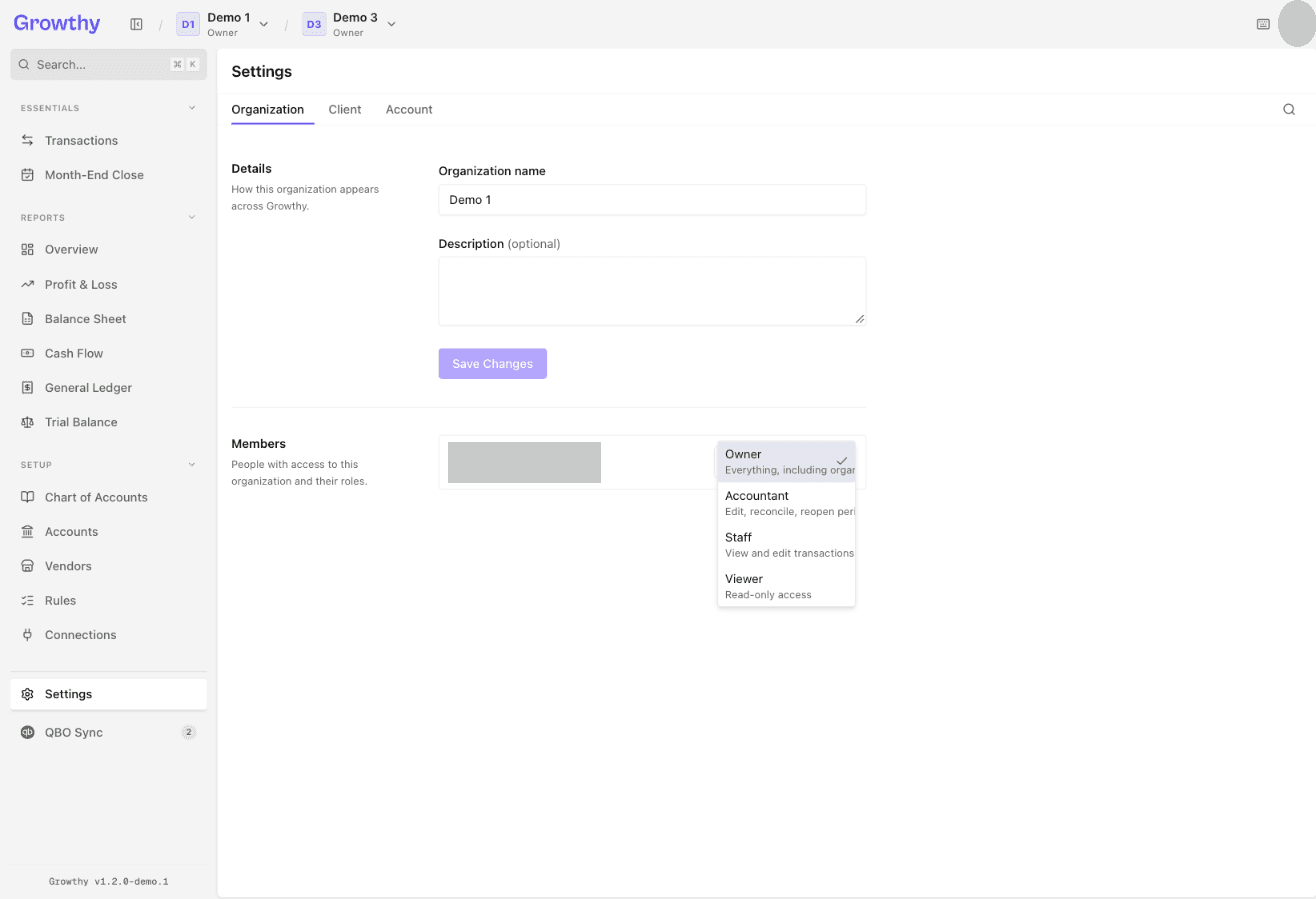
Task: Collapse the sidebar panel icon
Action: tap(137, 24)
